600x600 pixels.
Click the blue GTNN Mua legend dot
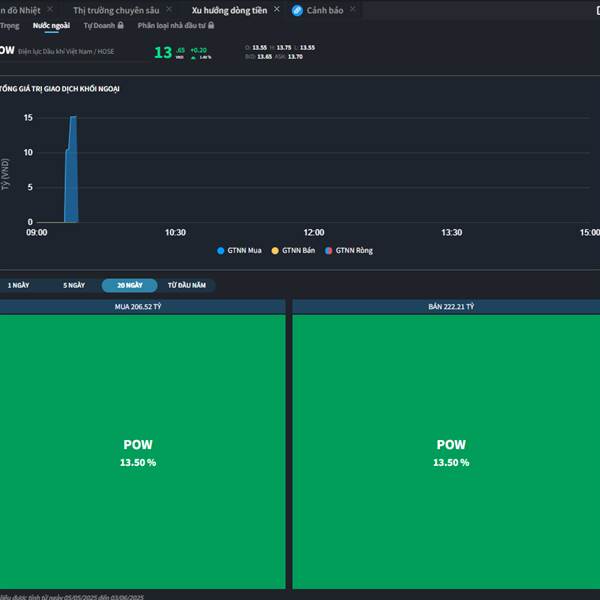tap(220, 251)
